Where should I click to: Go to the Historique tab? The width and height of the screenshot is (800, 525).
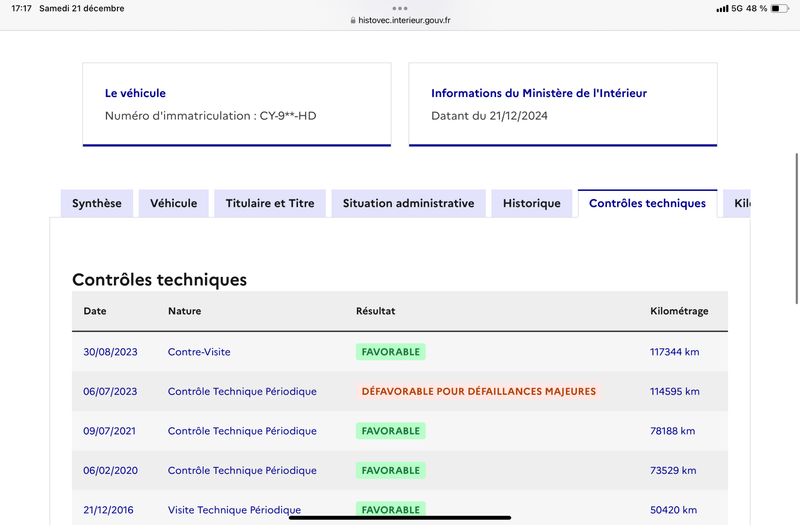[532, 203]
